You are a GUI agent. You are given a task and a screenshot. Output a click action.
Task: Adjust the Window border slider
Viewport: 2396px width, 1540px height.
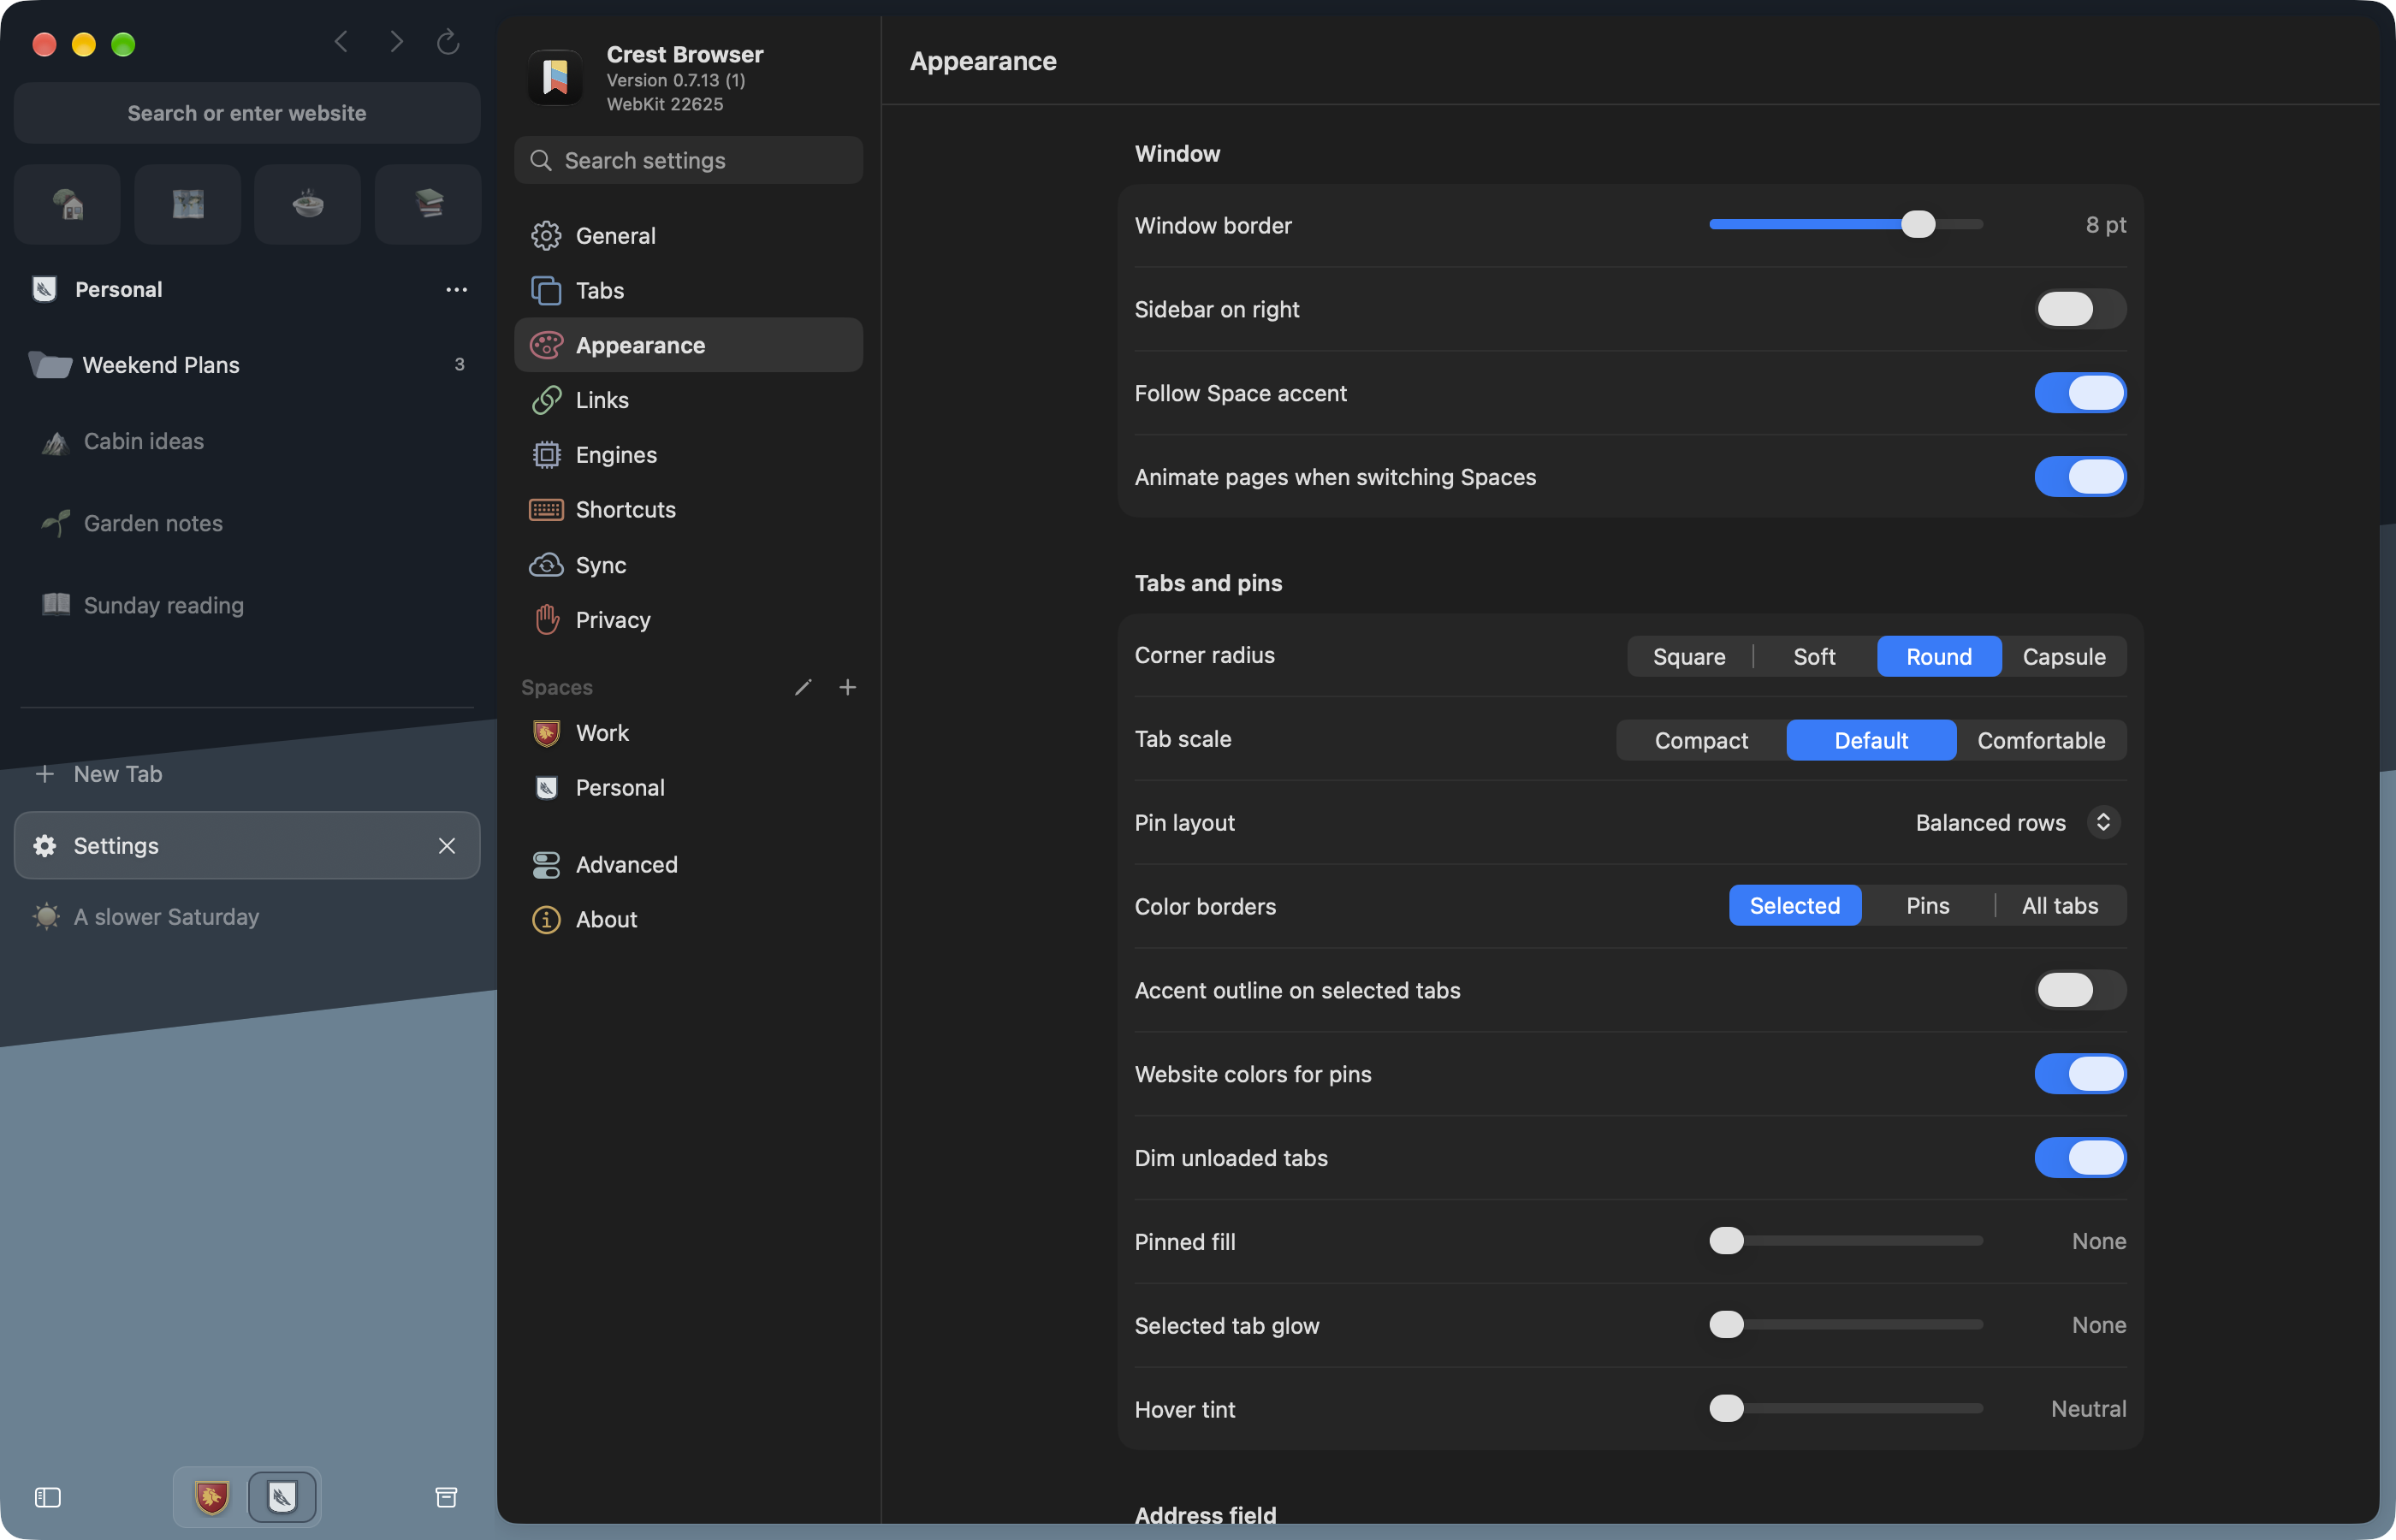tap(1845, 224)
